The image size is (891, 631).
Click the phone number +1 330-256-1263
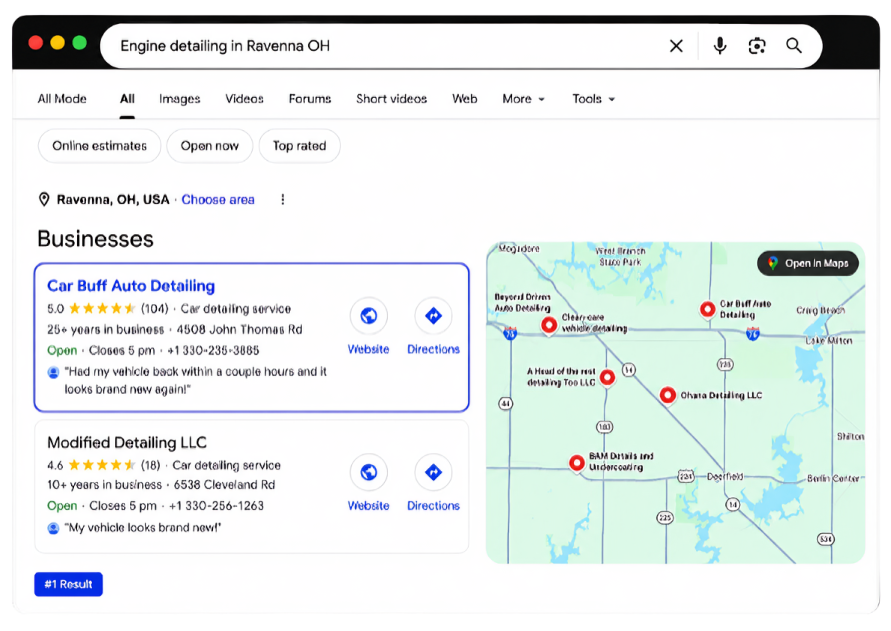[x=216, y=505]
